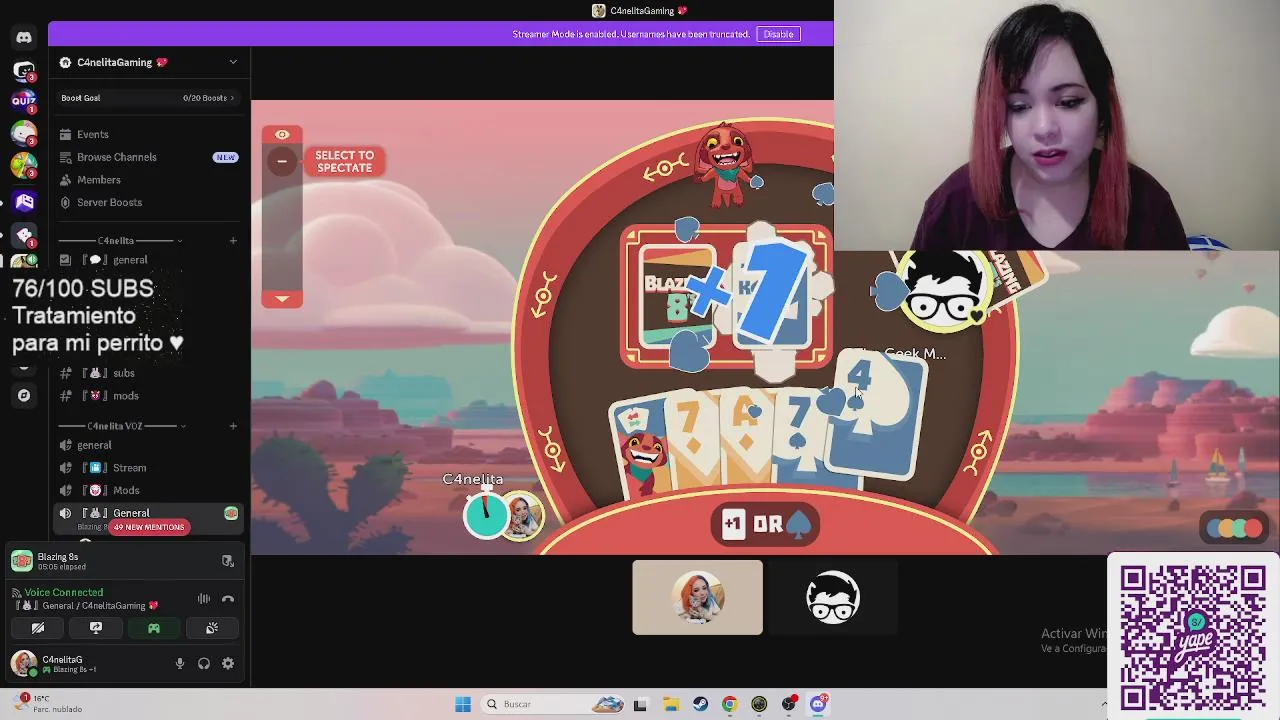1280x720 pixels.
Task: Collapse the spectate panel minus button
Action: 282,161
